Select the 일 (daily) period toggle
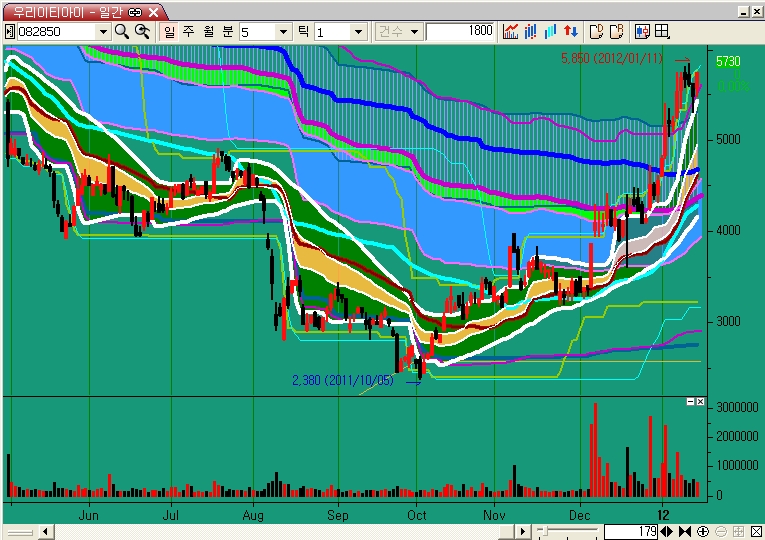 pyautogui.click(x=169, y=31)
